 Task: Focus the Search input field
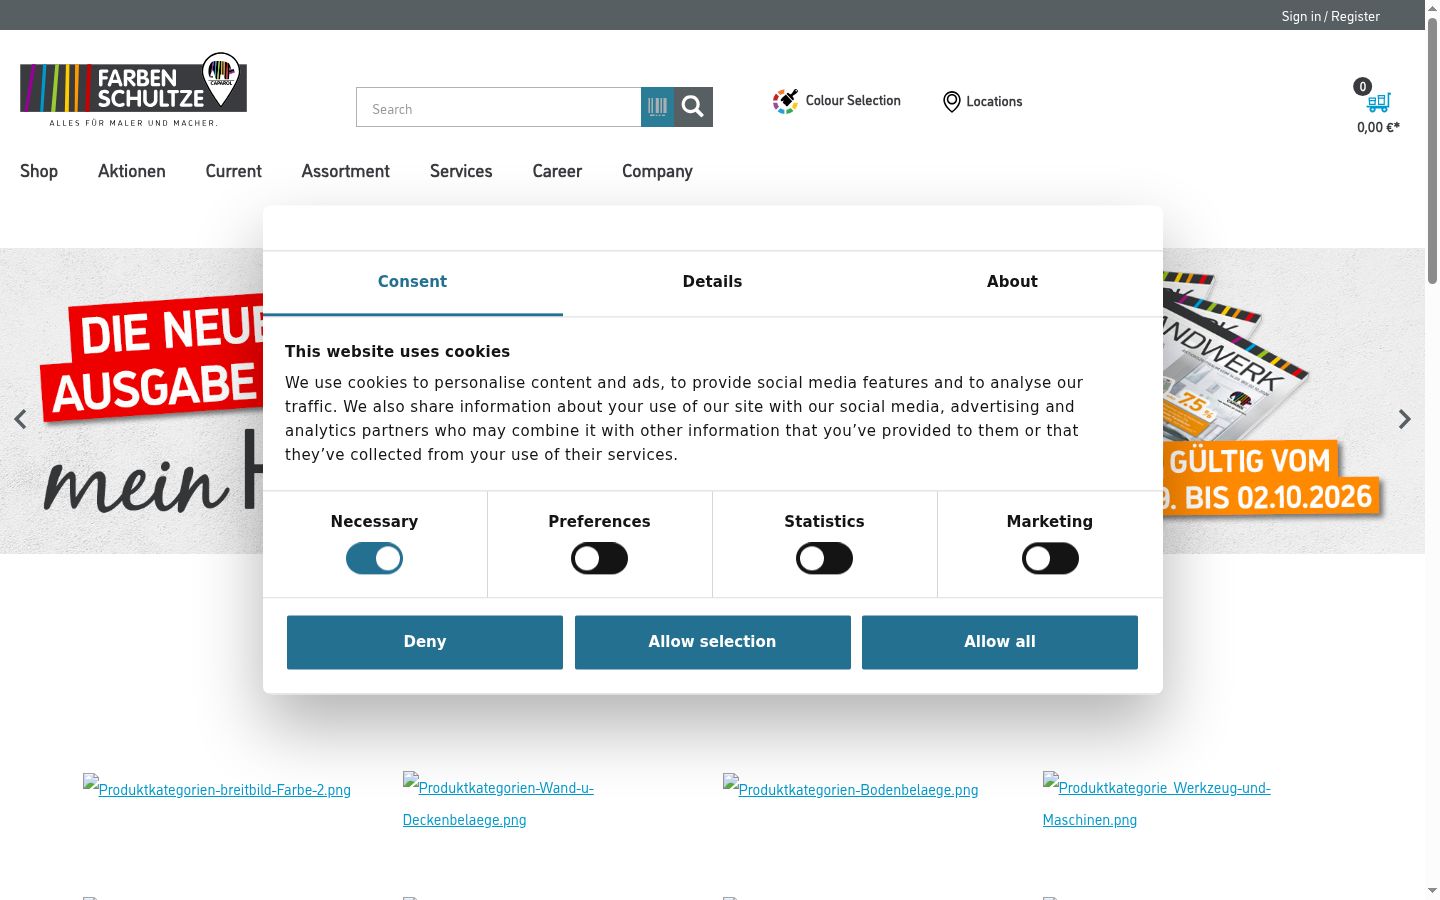tap(498, 108)
